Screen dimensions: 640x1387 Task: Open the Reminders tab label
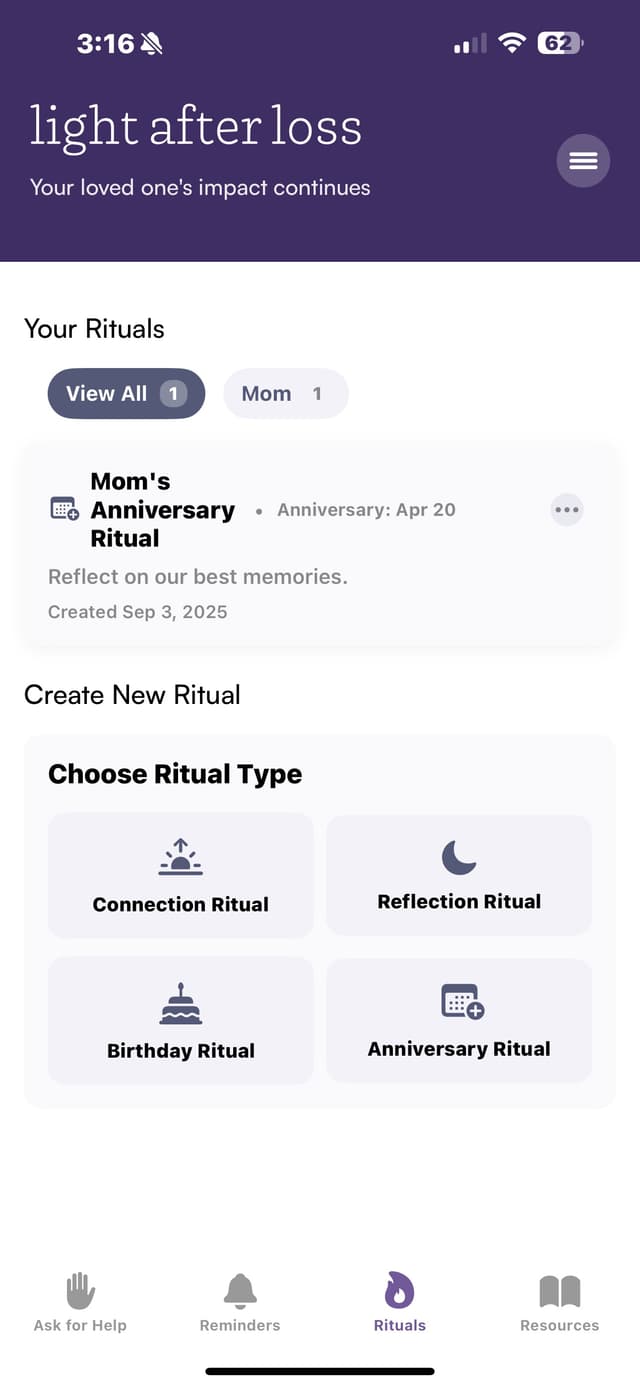point(240,1326)
